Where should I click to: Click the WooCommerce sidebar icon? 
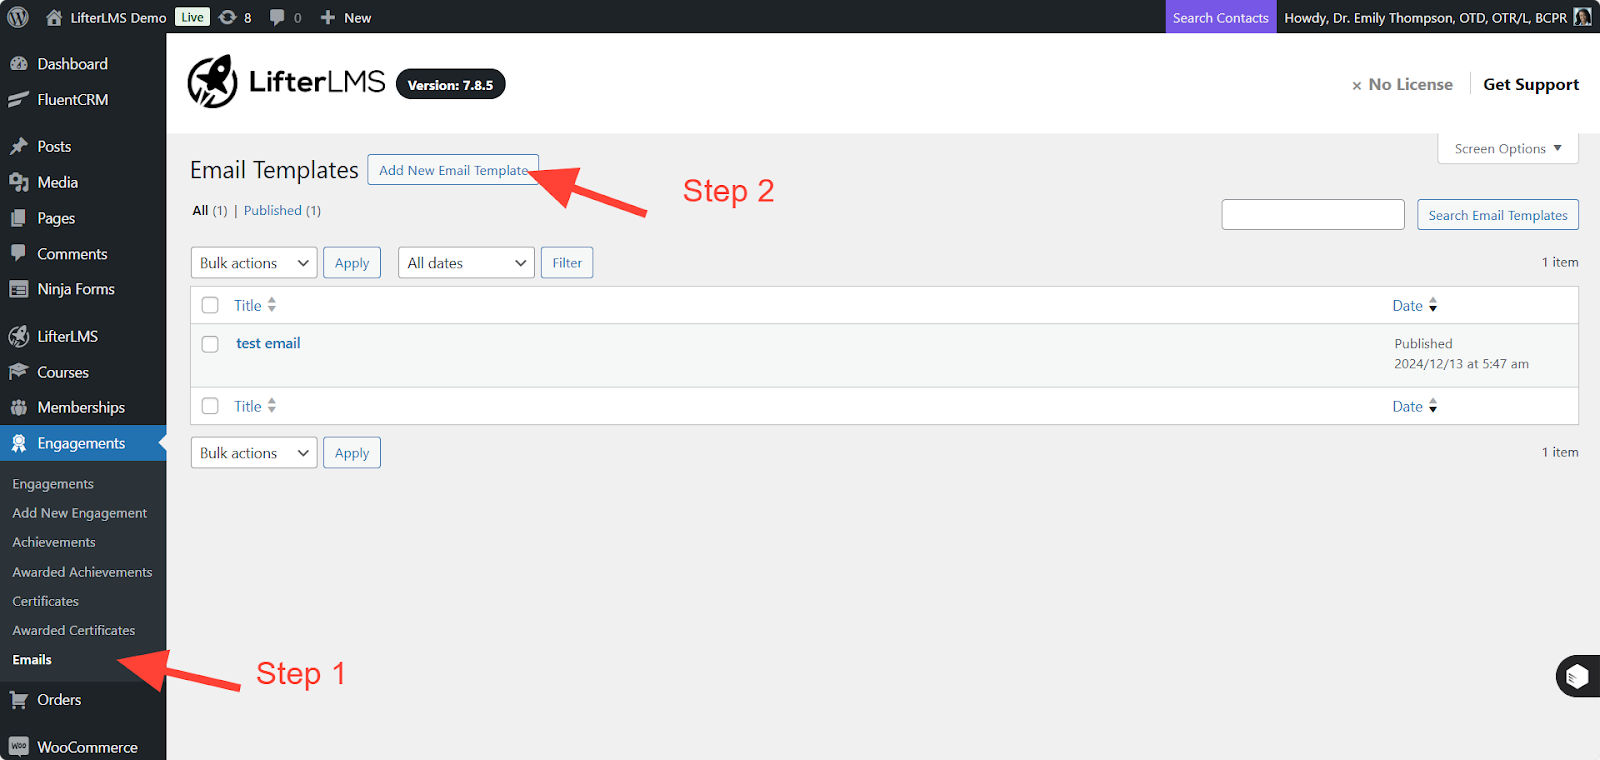pyautogui.click(x=18, y=747)
